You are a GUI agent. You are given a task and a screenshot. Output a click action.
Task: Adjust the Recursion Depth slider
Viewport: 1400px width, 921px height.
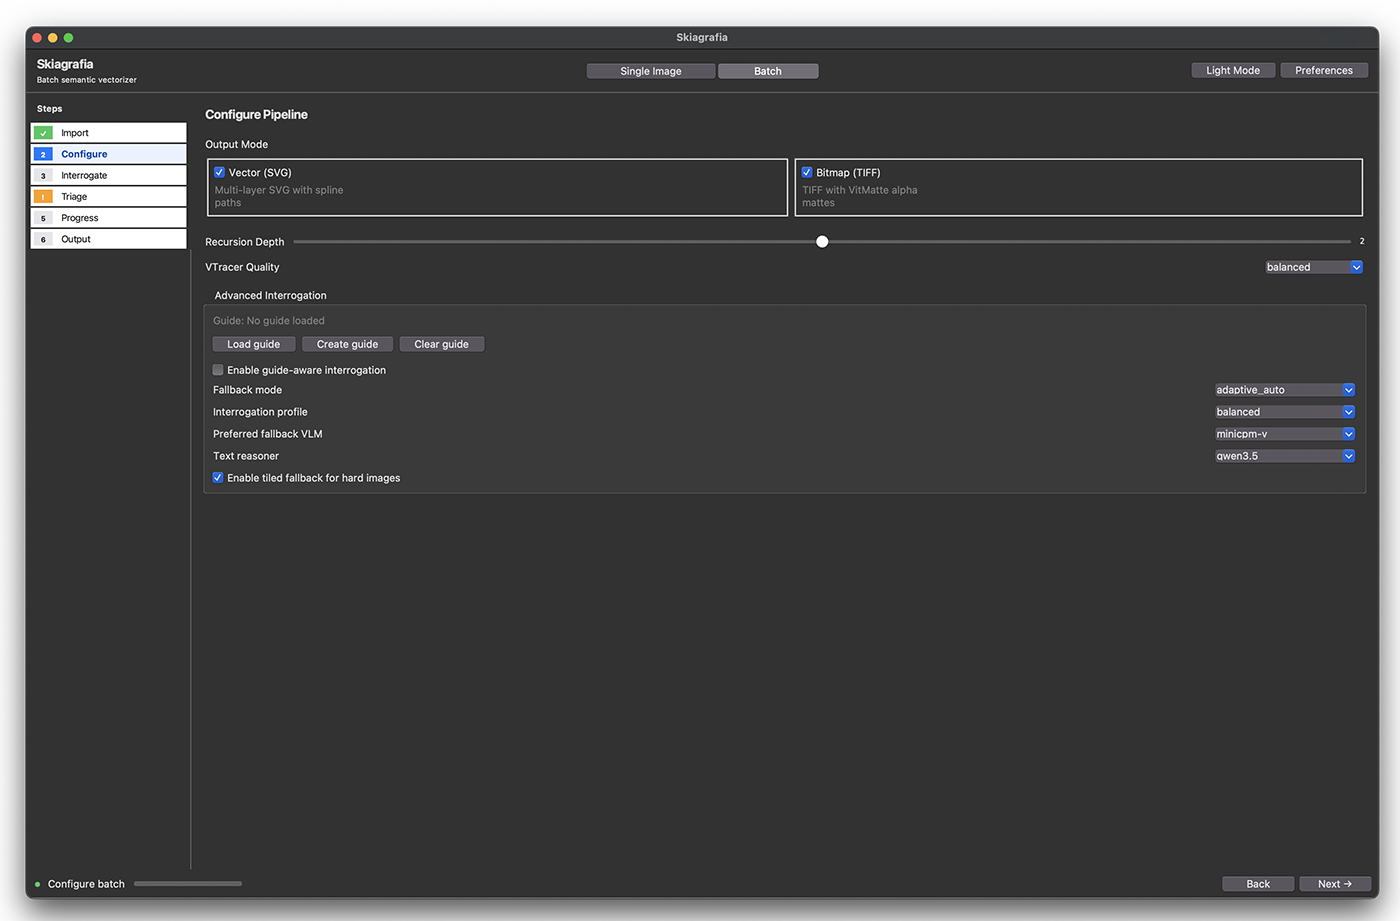pos(822,241)
